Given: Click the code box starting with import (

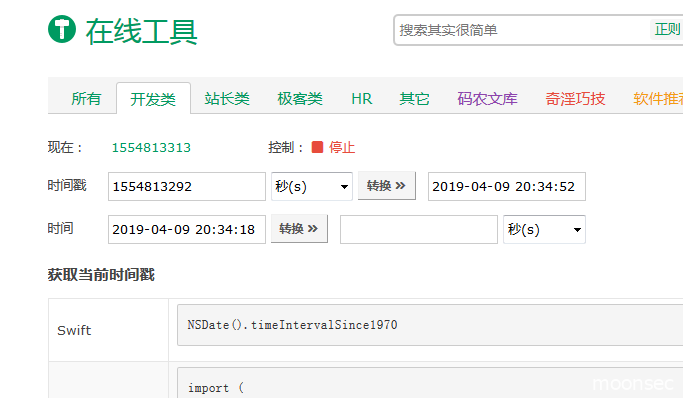Looking at the screenshot, I should pos(430,383).
